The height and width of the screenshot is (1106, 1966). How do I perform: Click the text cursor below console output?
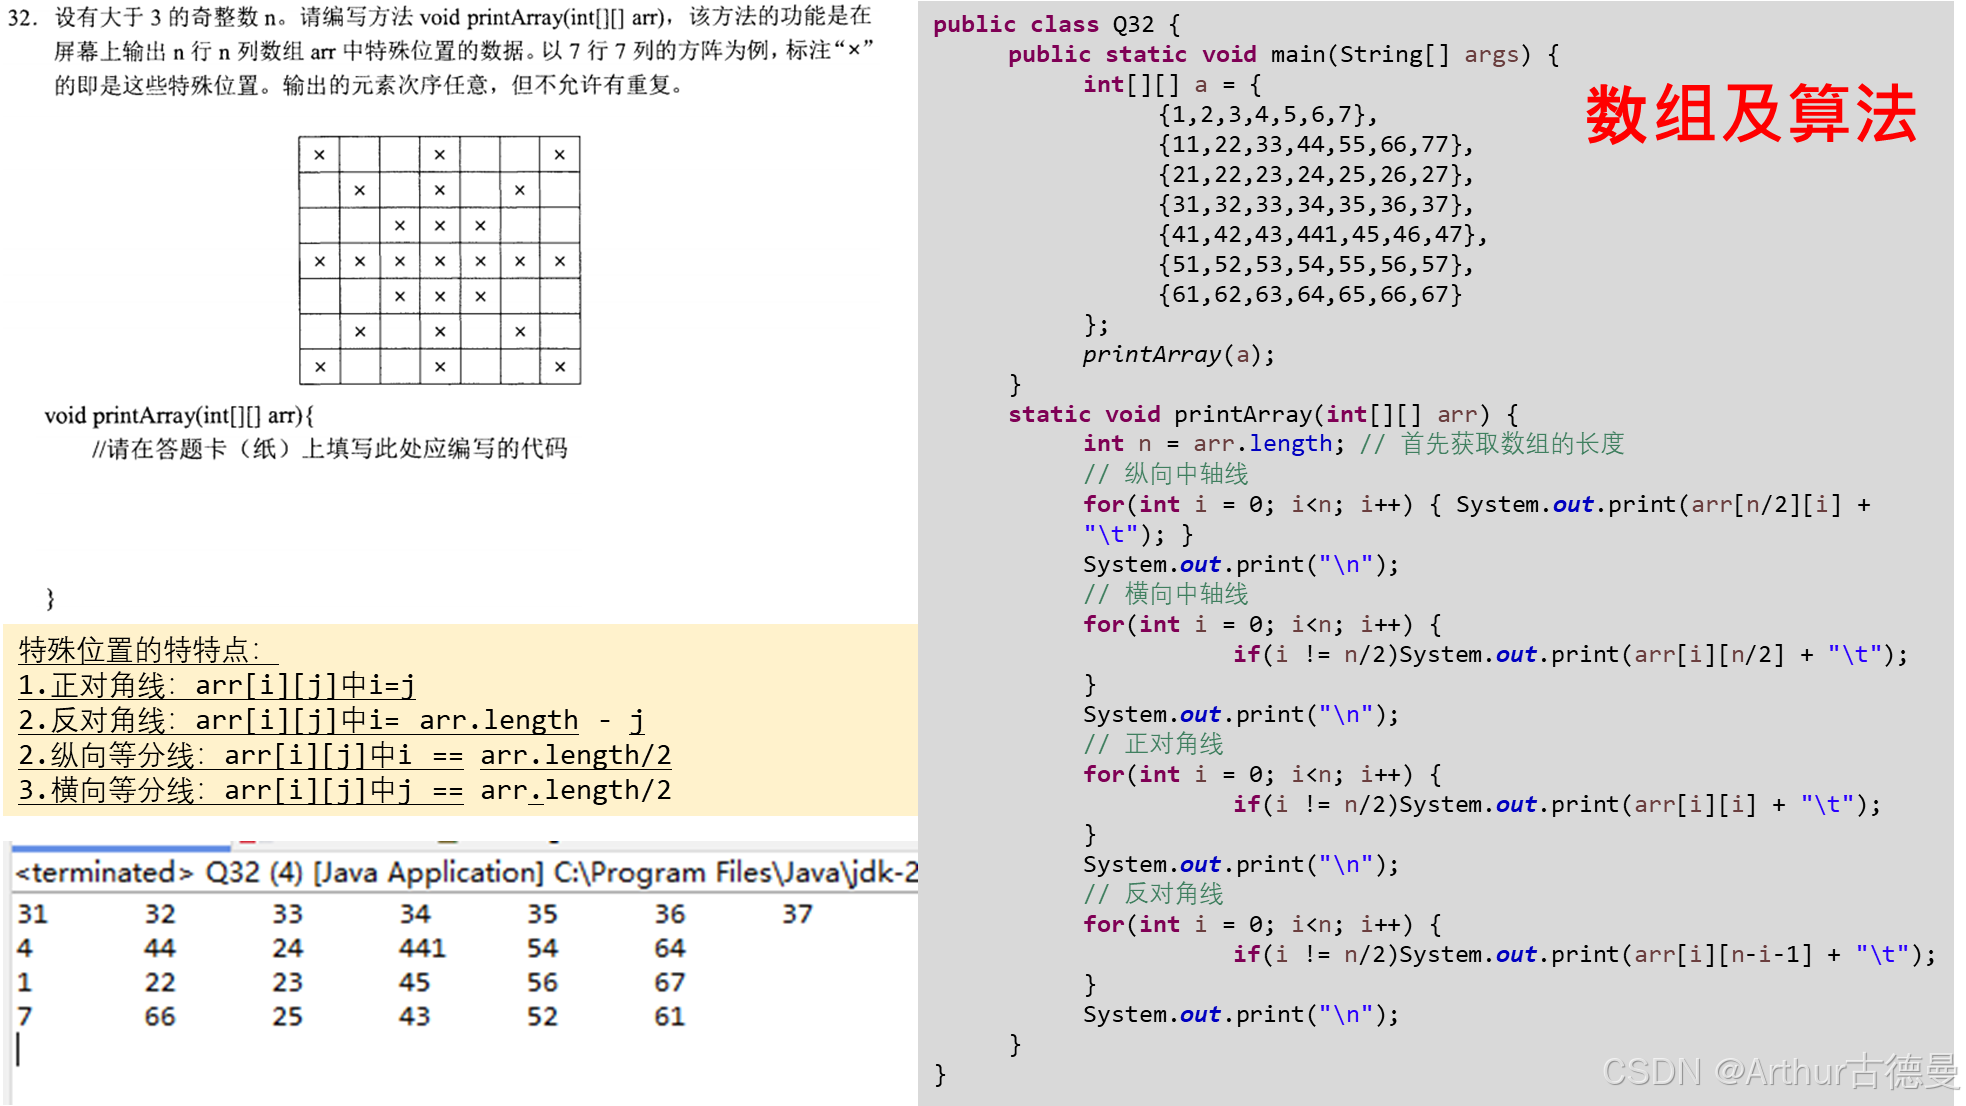point(19,1049)
